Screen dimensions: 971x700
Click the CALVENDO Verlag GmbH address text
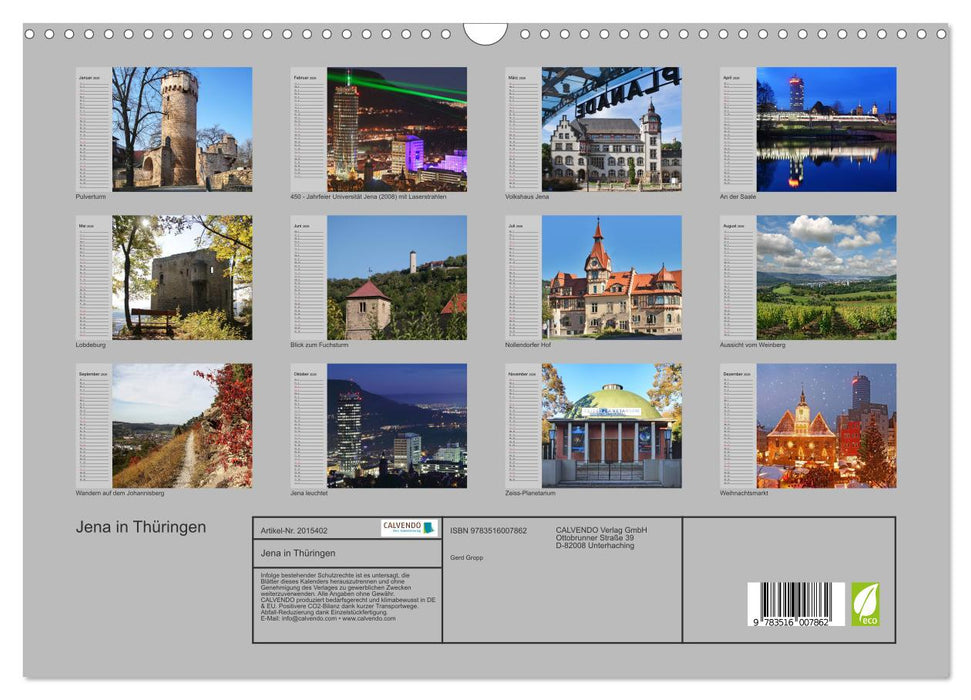point(600,535)
